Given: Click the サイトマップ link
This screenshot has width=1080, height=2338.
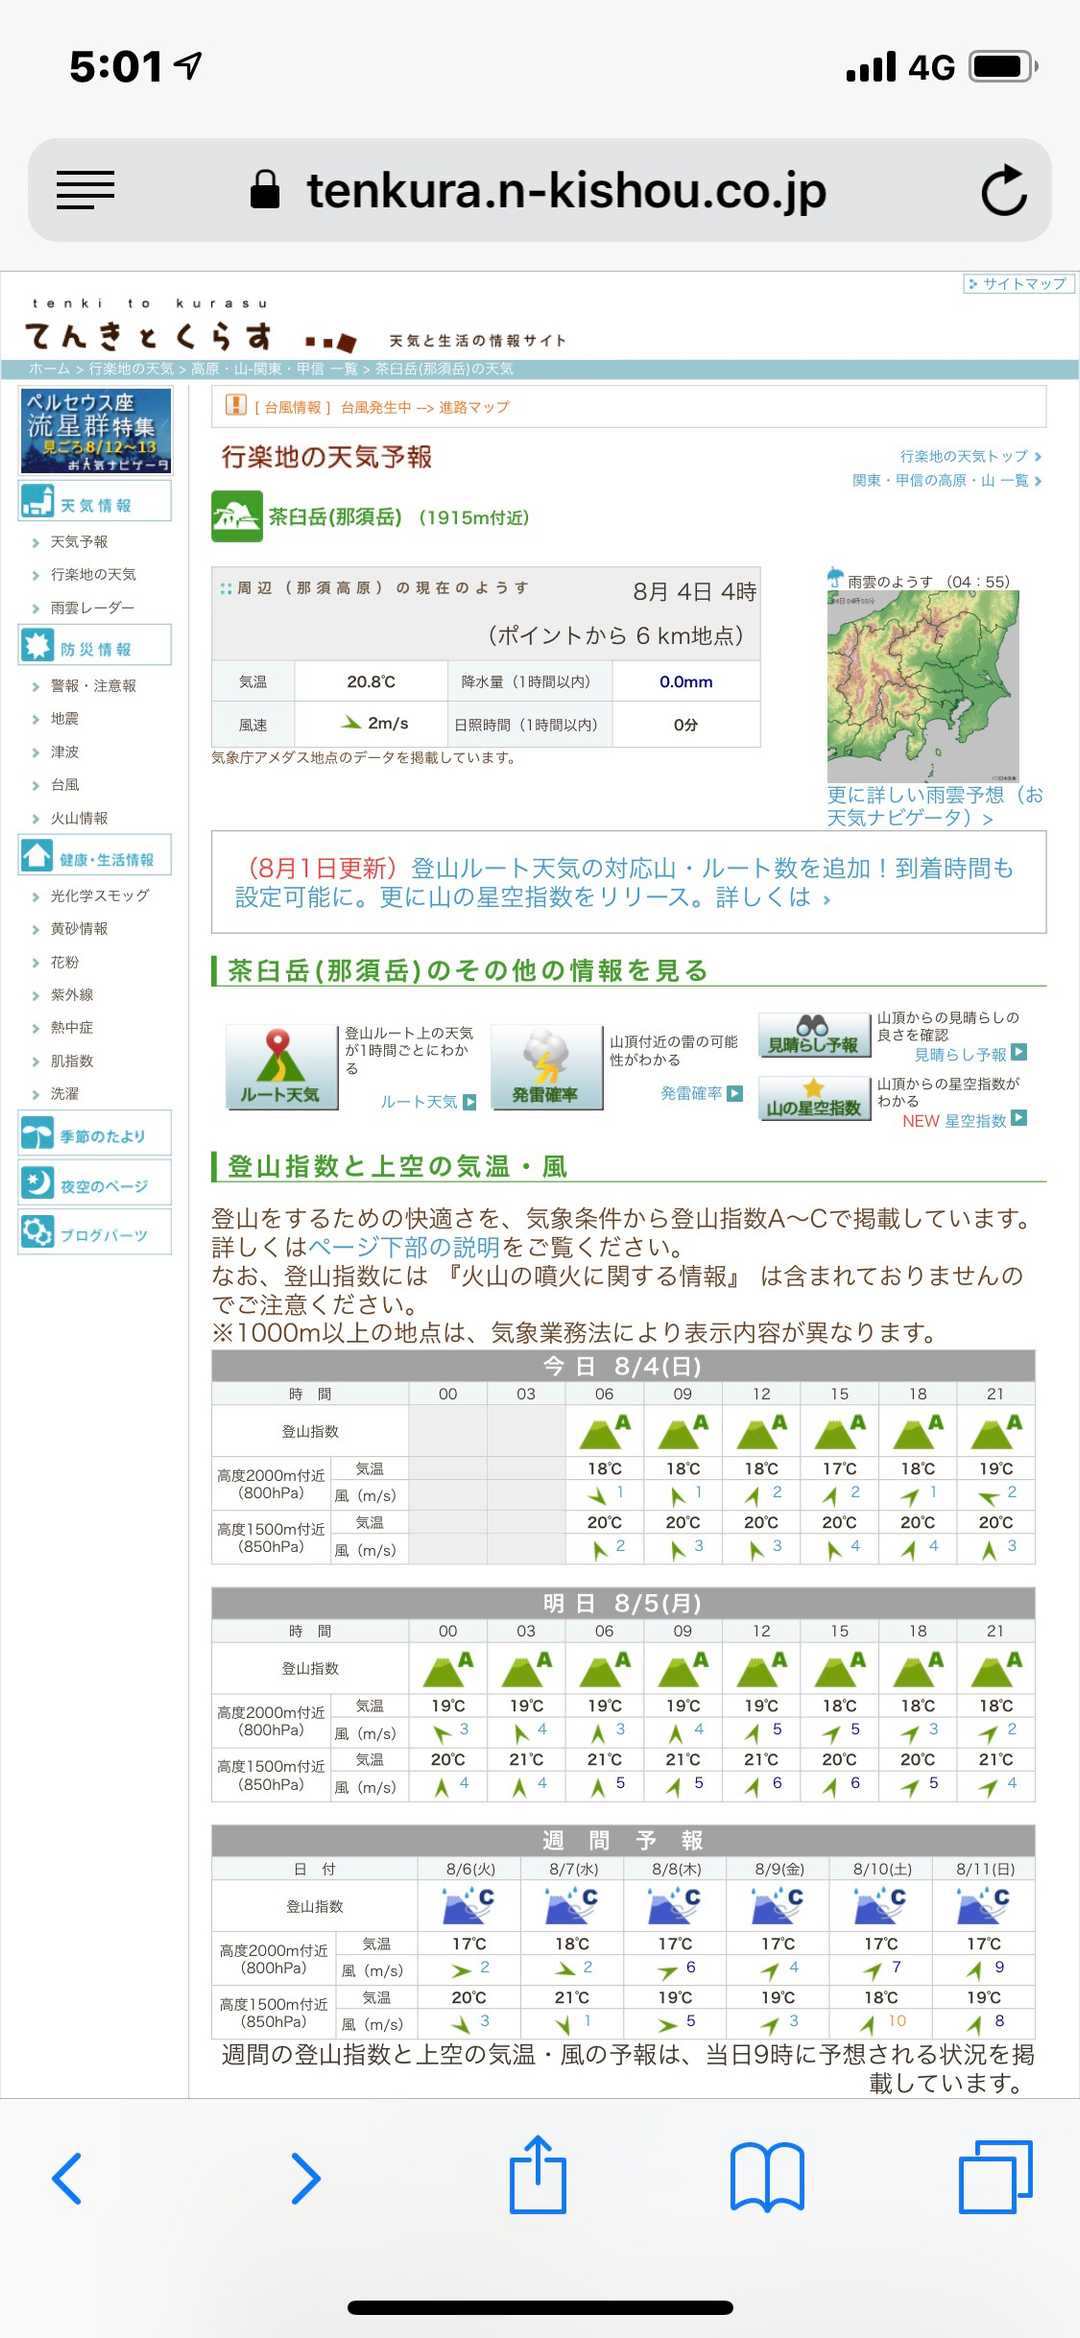Looking at the screenshot, I should (1018, 284).
